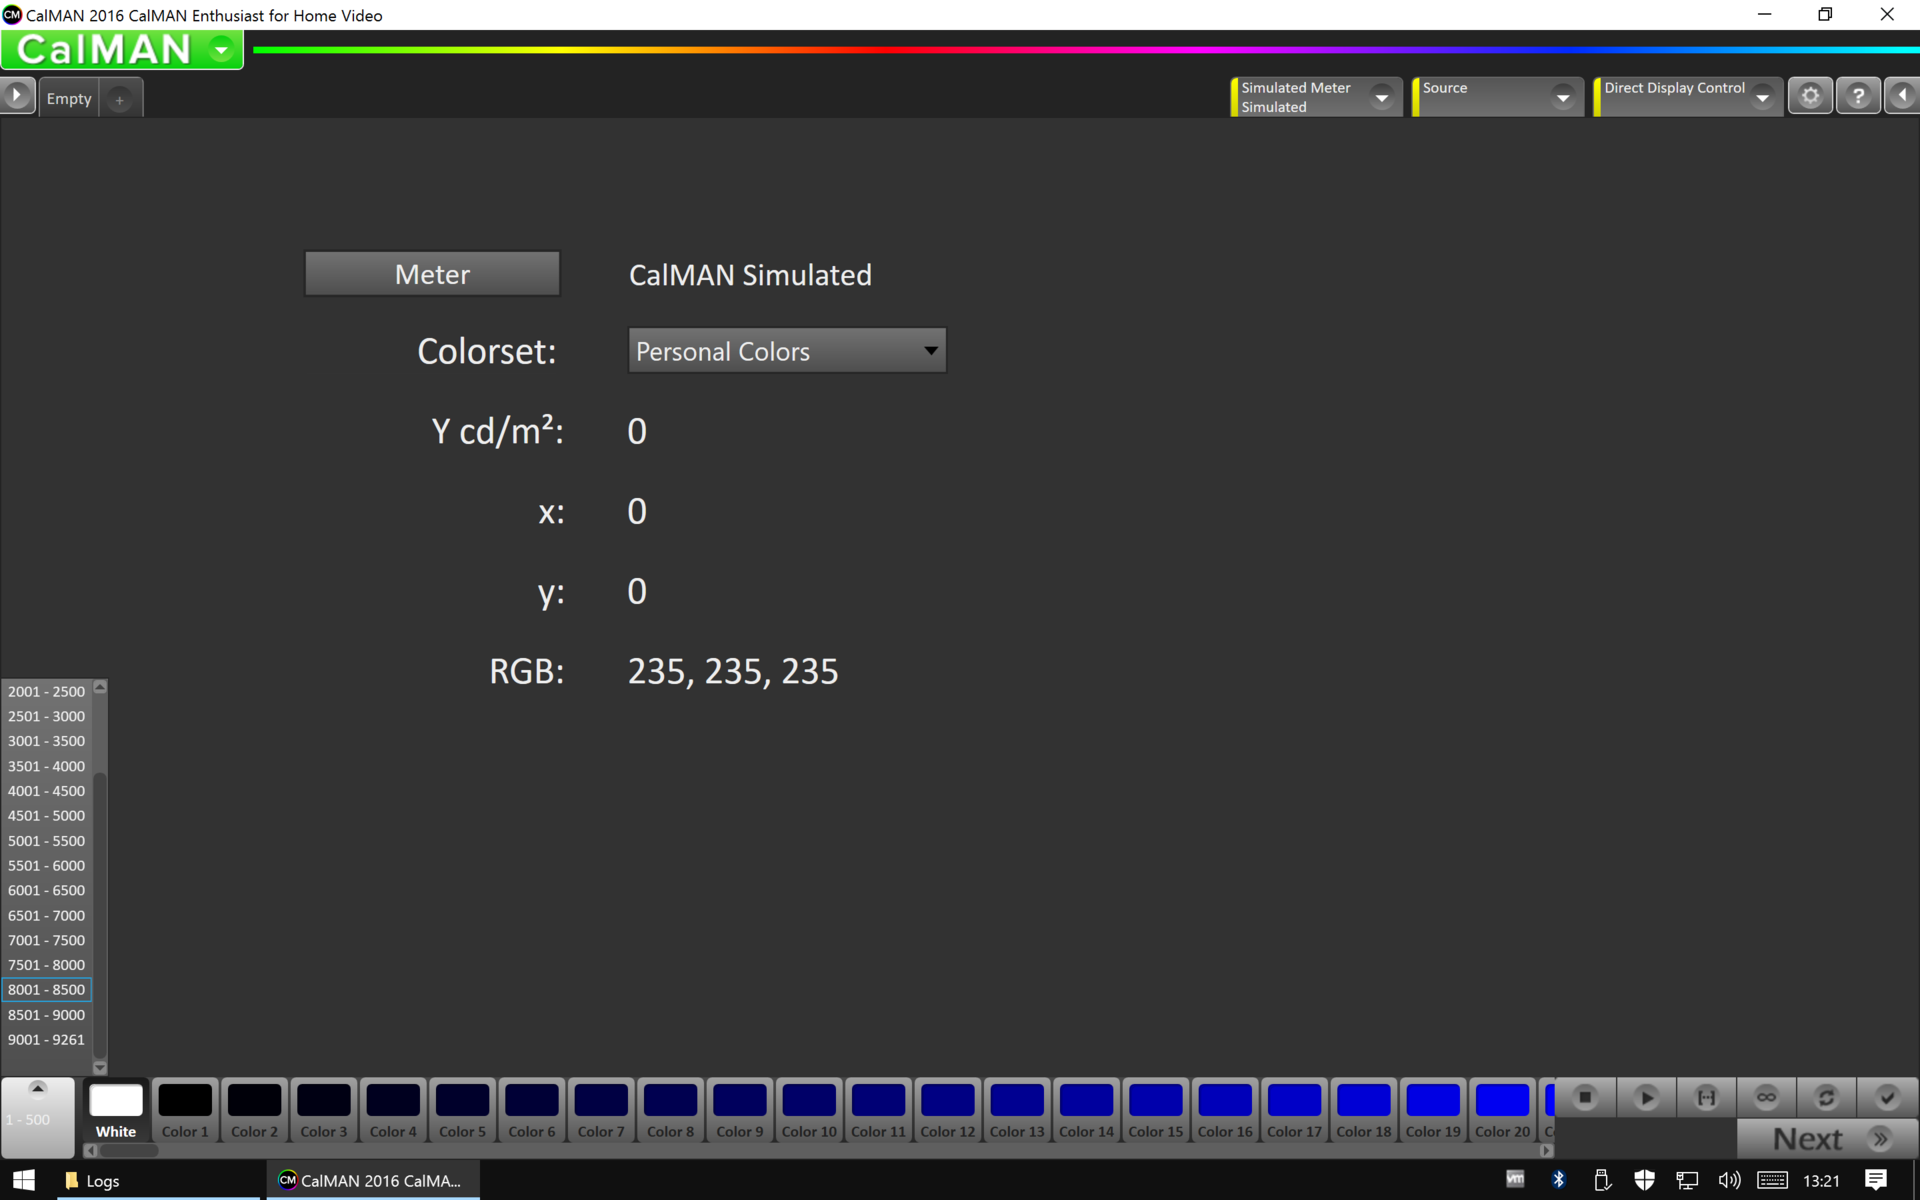
Task: Collapse the right panel with left arrow icon
Action: [x=1902, y=96]
